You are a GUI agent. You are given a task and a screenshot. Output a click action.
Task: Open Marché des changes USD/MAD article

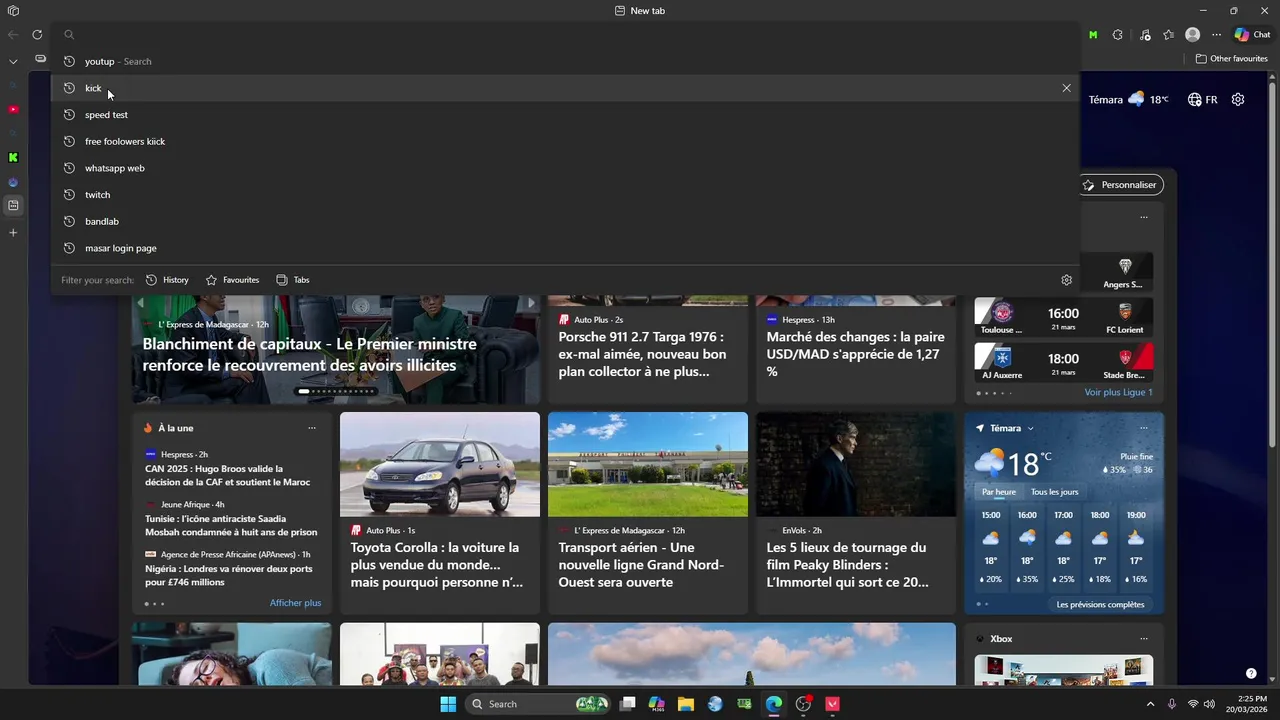[855, 354]
